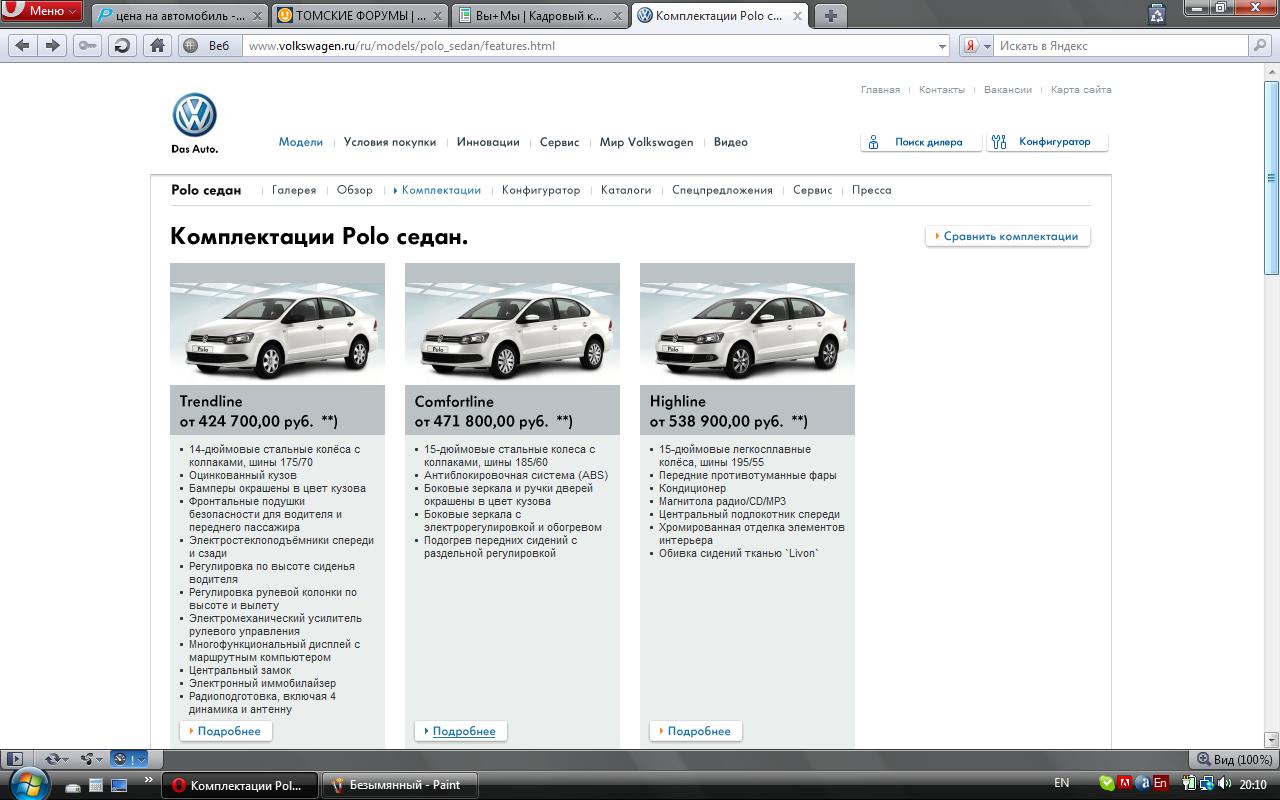1280x800 pixels.
Task: Open a new tab with plus button
Action: pos(830,15)
